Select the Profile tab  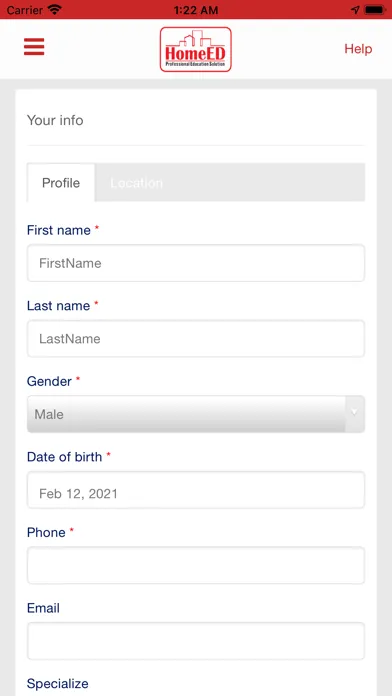tap(61, 183)
